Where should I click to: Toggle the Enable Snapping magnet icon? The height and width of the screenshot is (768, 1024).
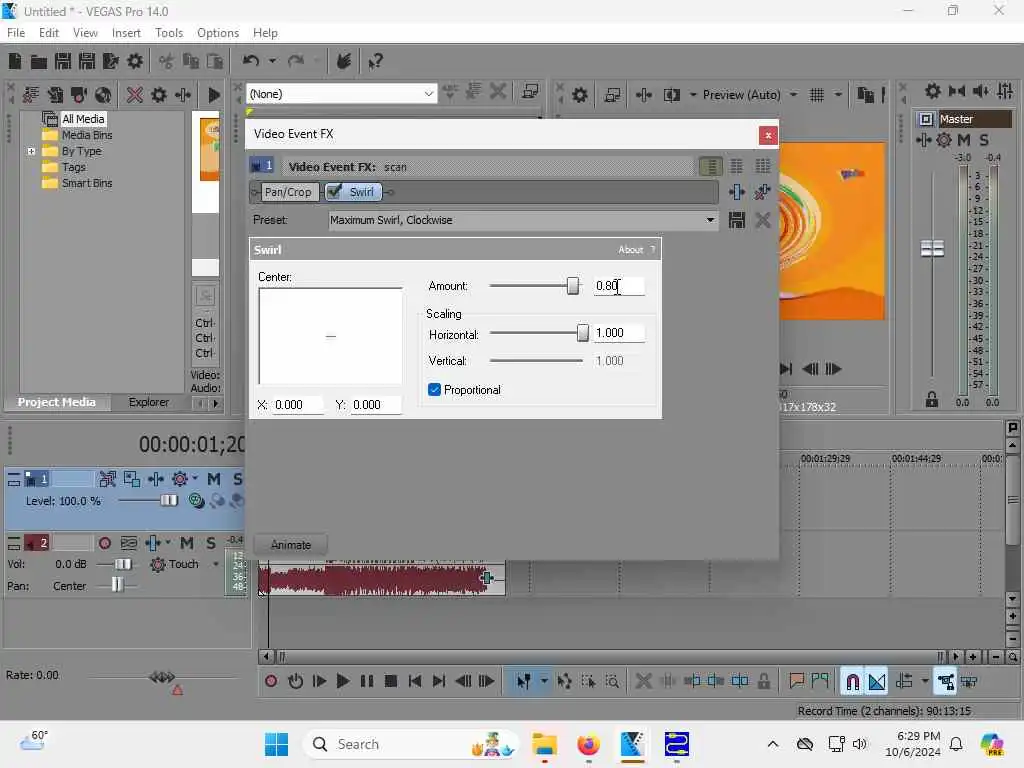[852, 682]
